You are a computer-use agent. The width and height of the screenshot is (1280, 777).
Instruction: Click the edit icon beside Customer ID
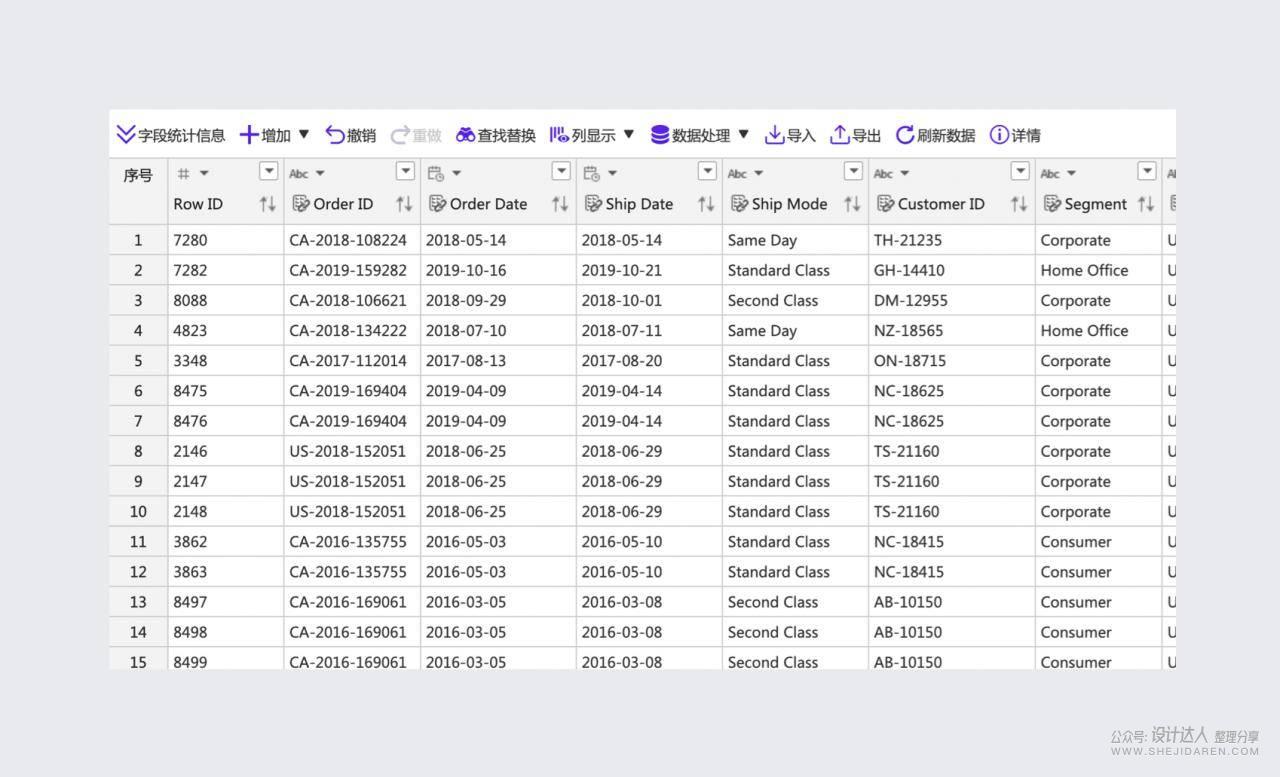click(885, 204)
